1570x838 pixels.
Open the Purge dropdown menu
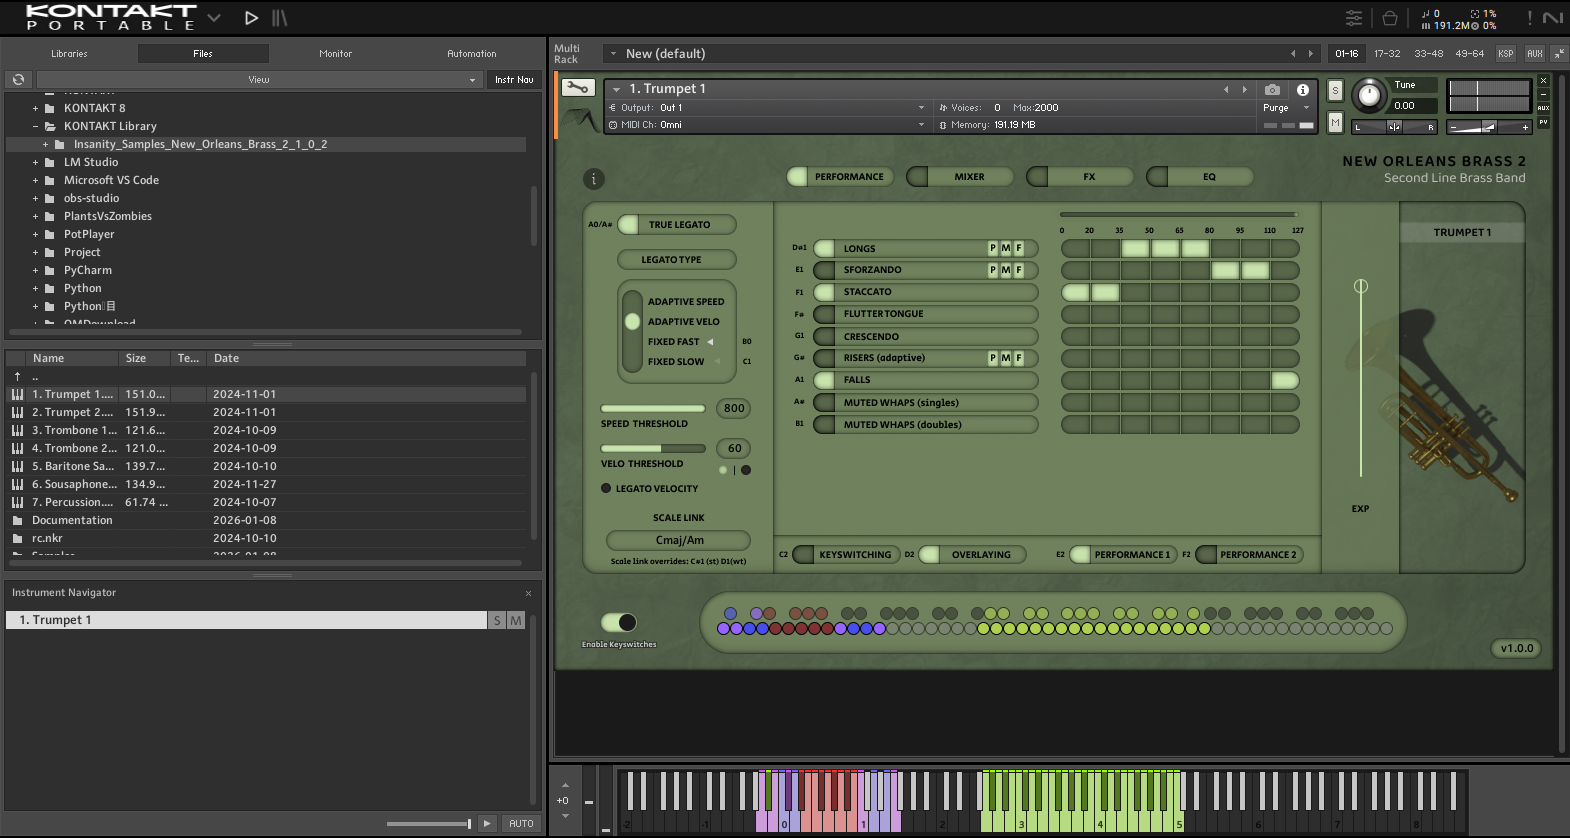click(1285, 108)
